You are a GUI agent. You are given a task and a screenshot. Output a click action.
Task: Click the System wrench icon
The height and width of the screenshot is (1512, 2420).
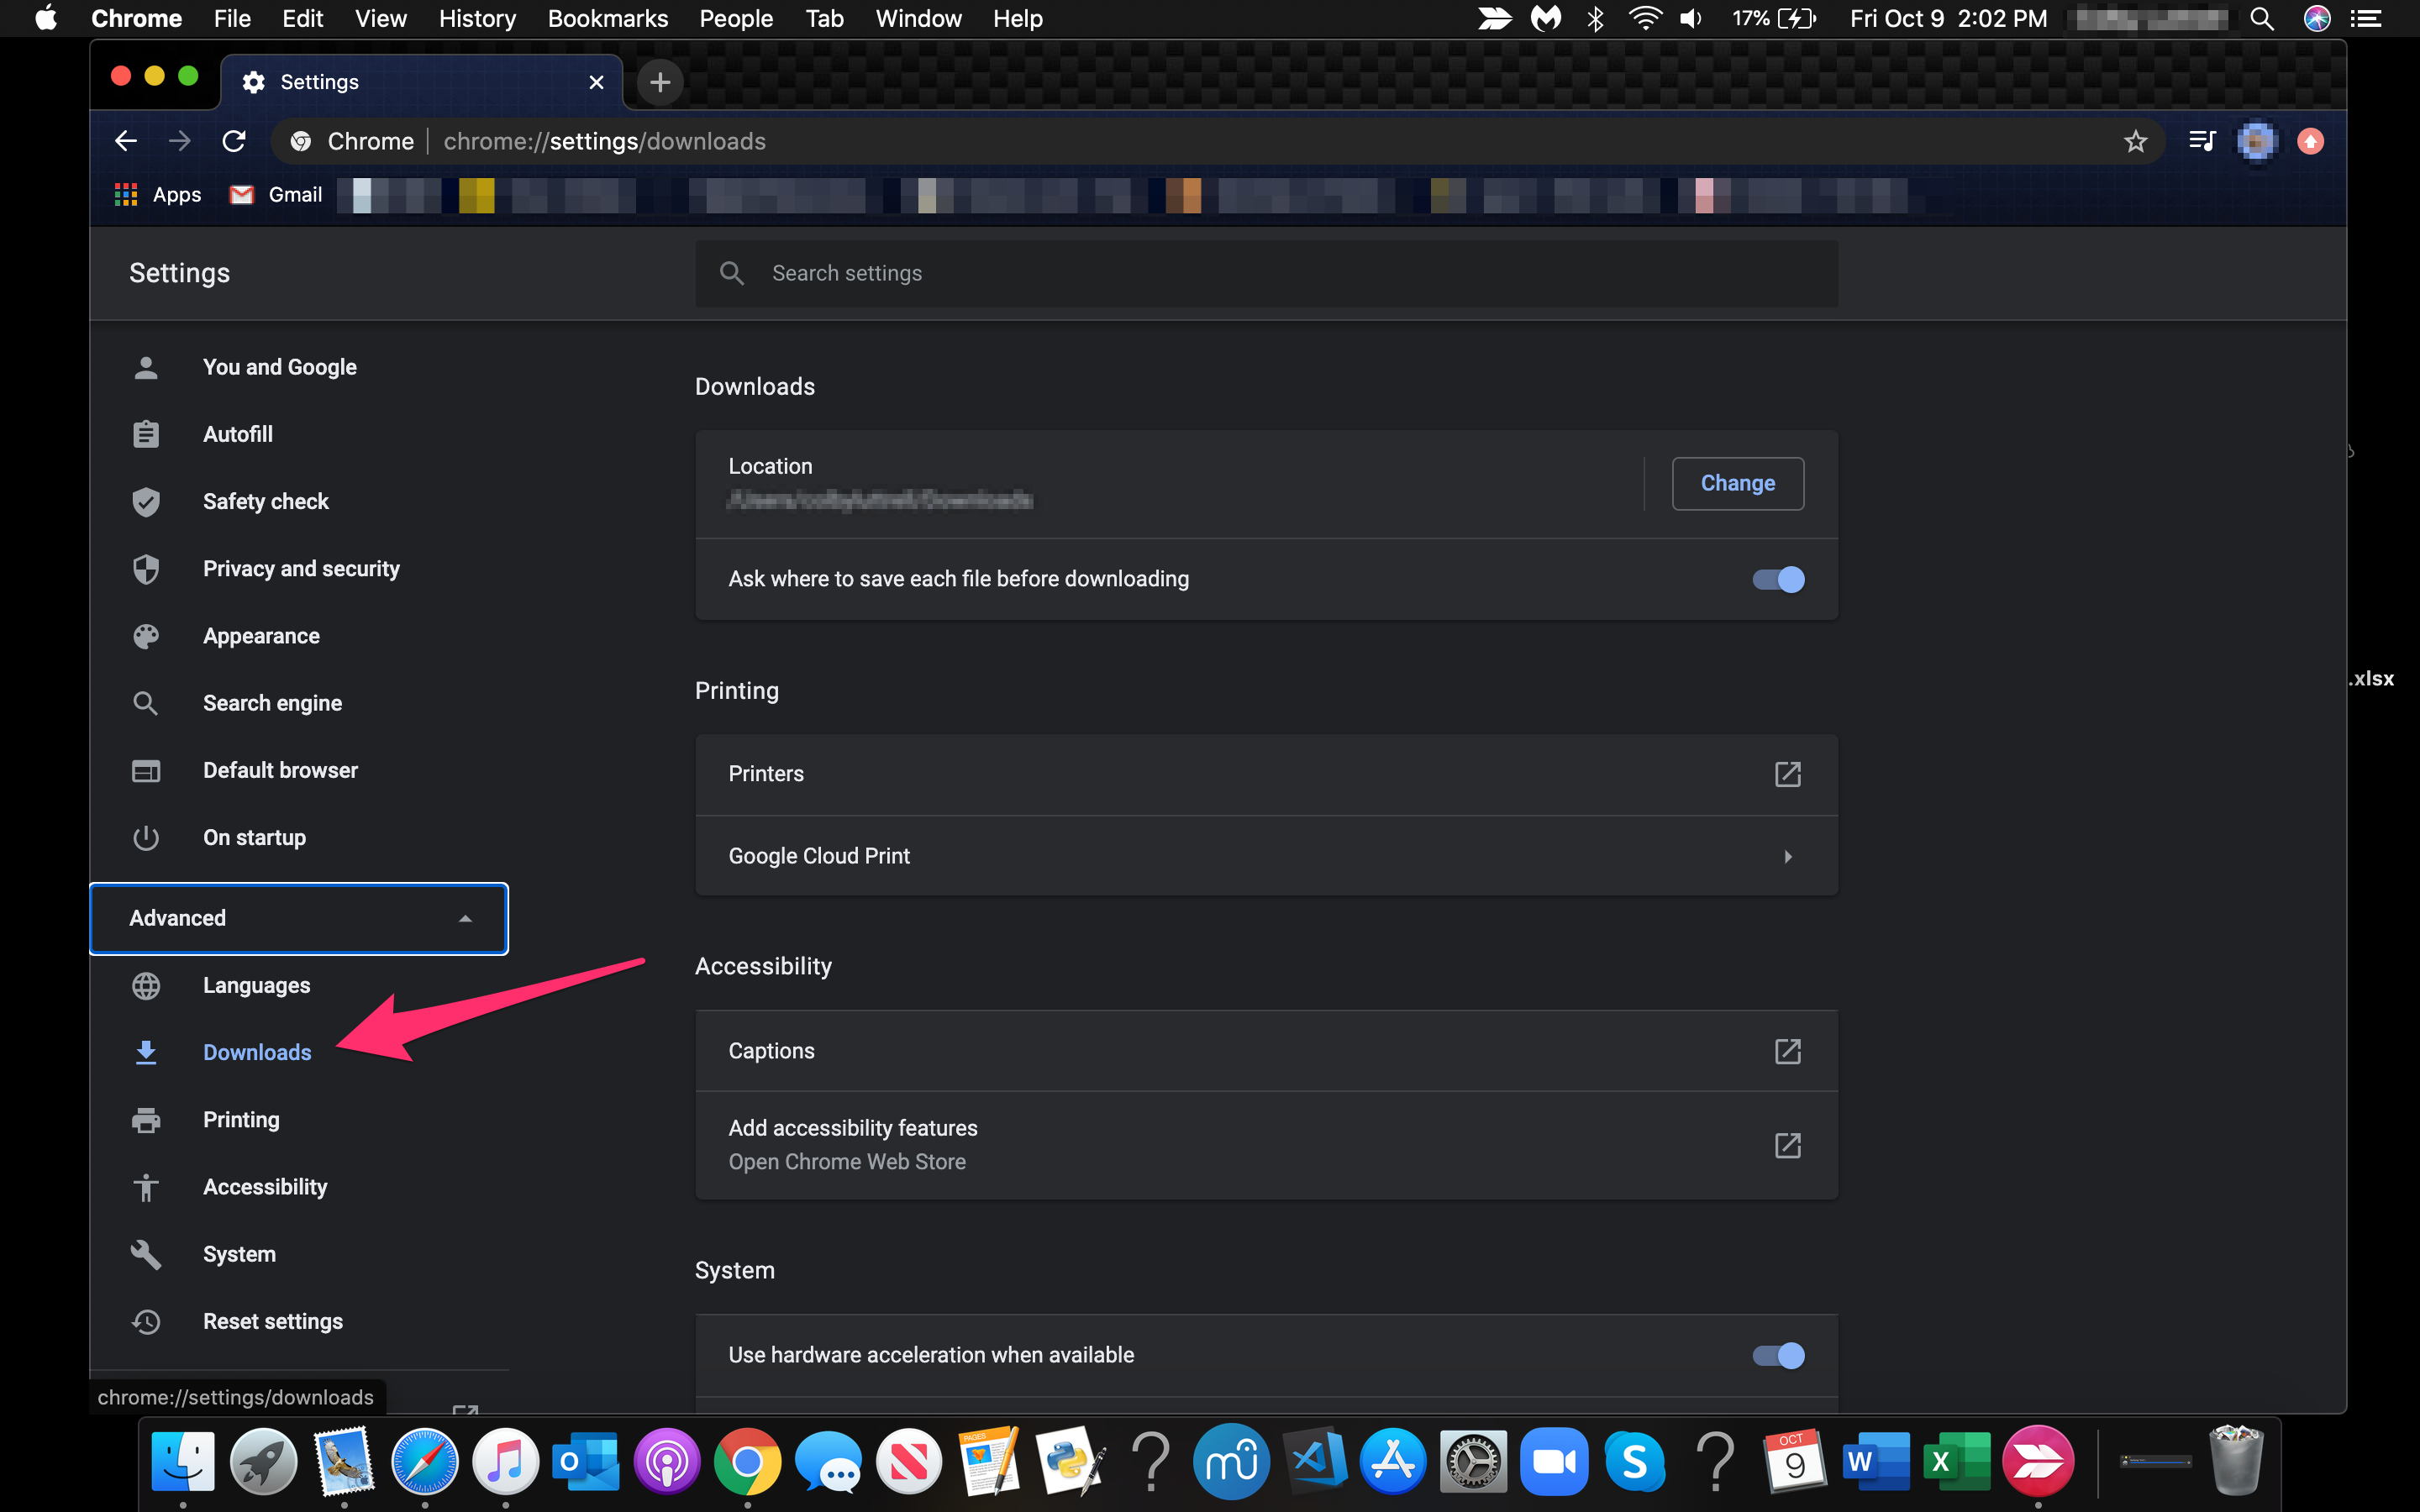click(x=146, y=1254)
